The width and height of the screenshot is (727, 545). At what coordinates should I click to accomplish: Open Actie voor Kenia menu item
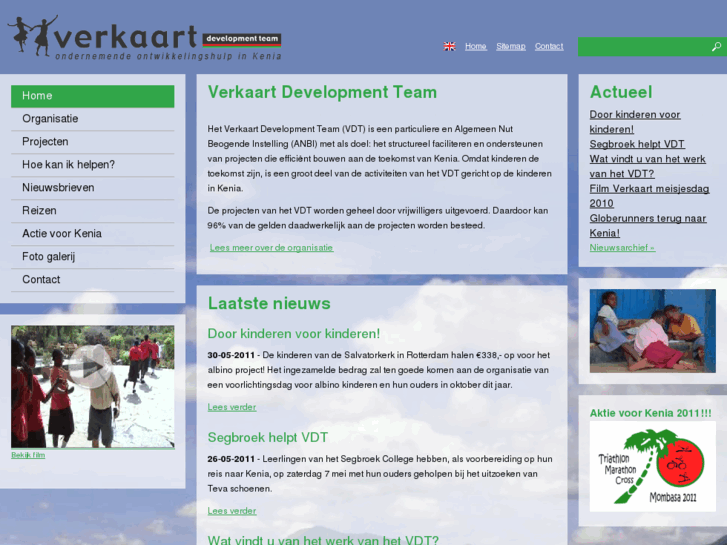pos(93,234)
